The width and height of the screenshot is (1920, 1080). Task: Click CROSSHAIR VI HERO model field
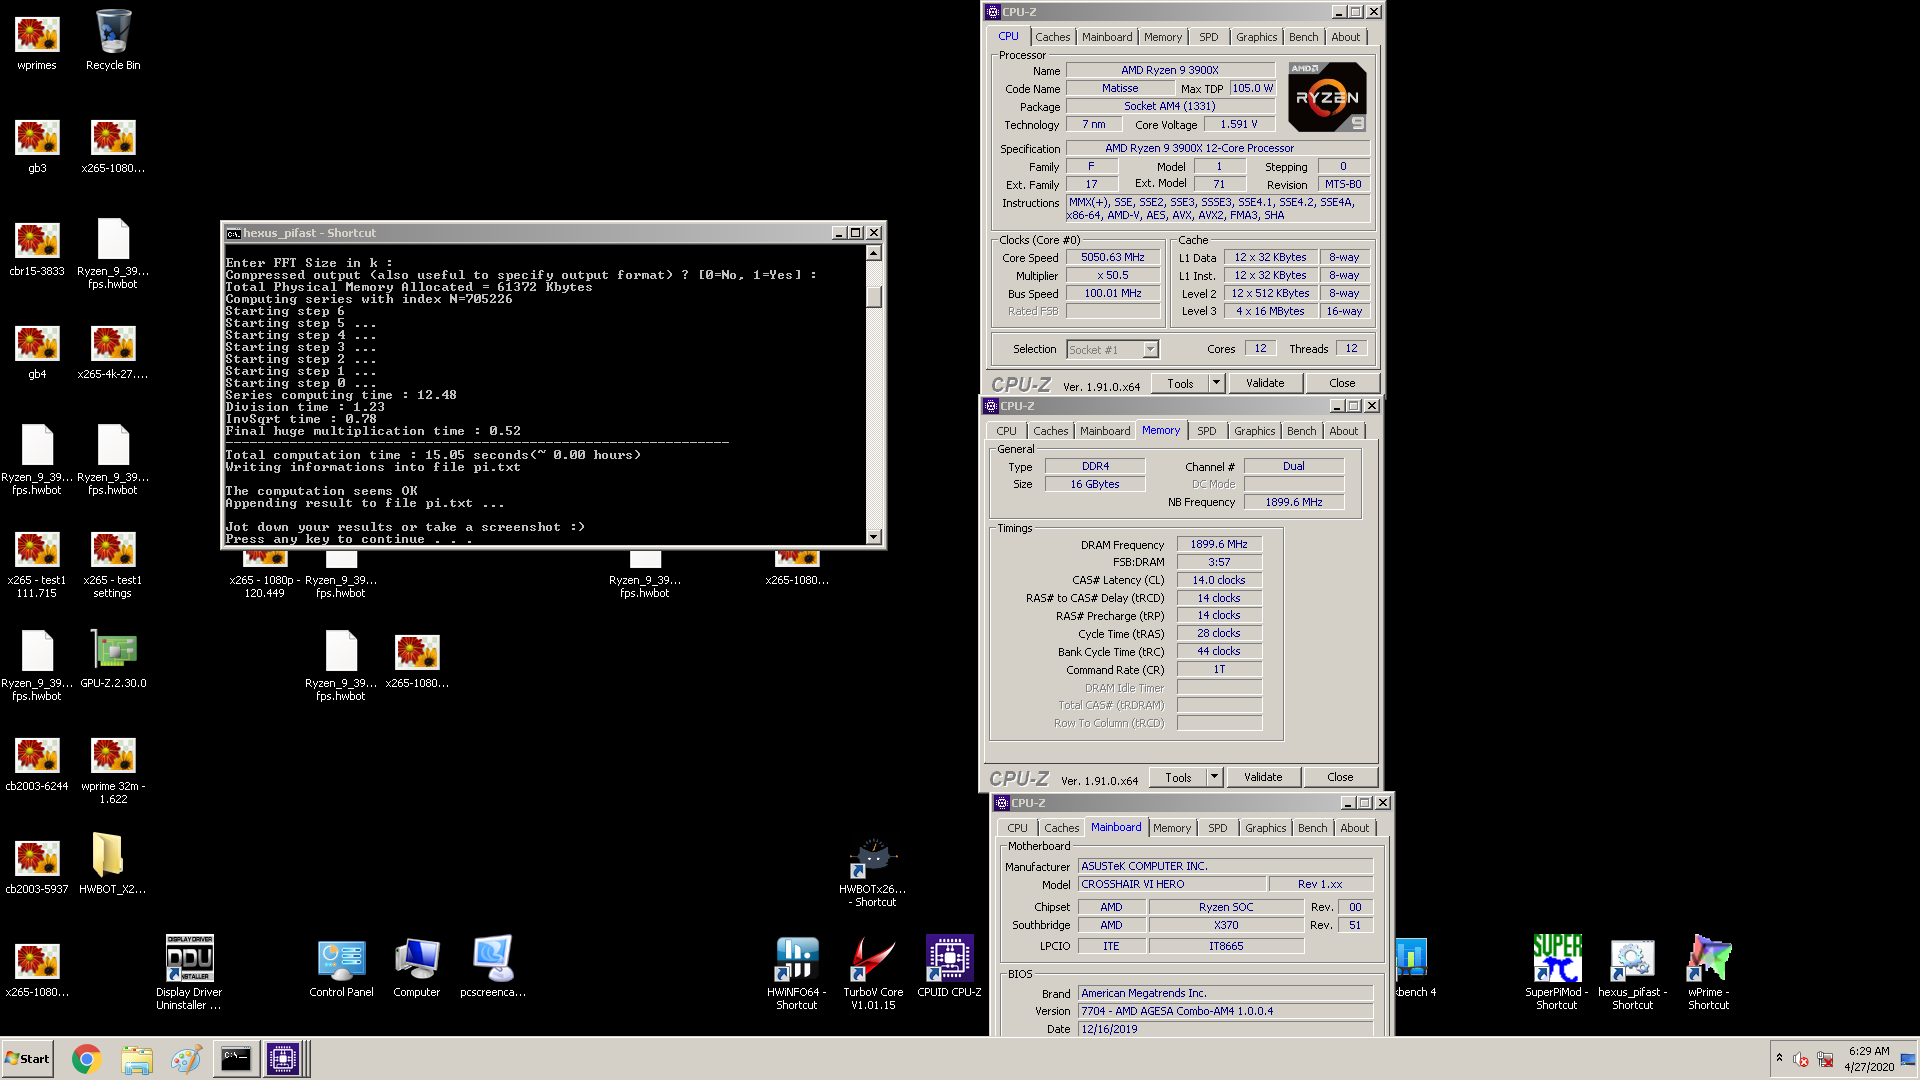click(1171, 884)
